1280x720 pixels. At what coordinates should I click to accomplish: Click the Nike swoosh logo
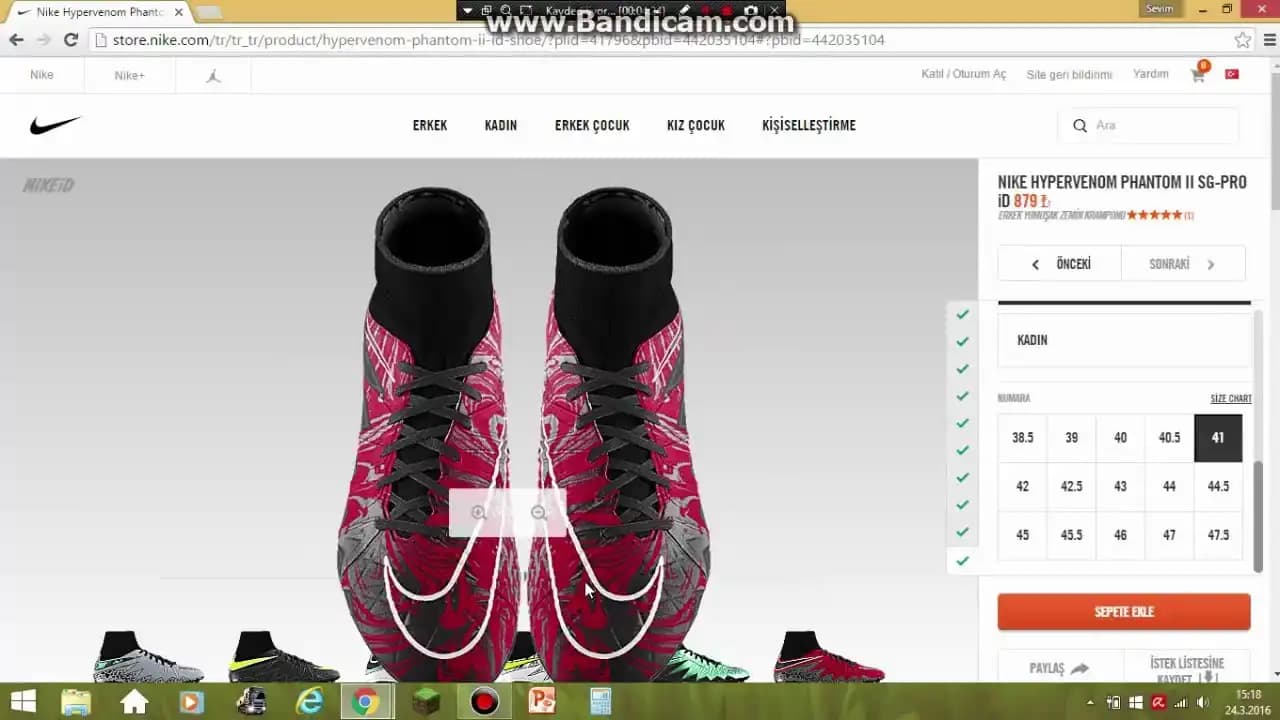(55, 125)
